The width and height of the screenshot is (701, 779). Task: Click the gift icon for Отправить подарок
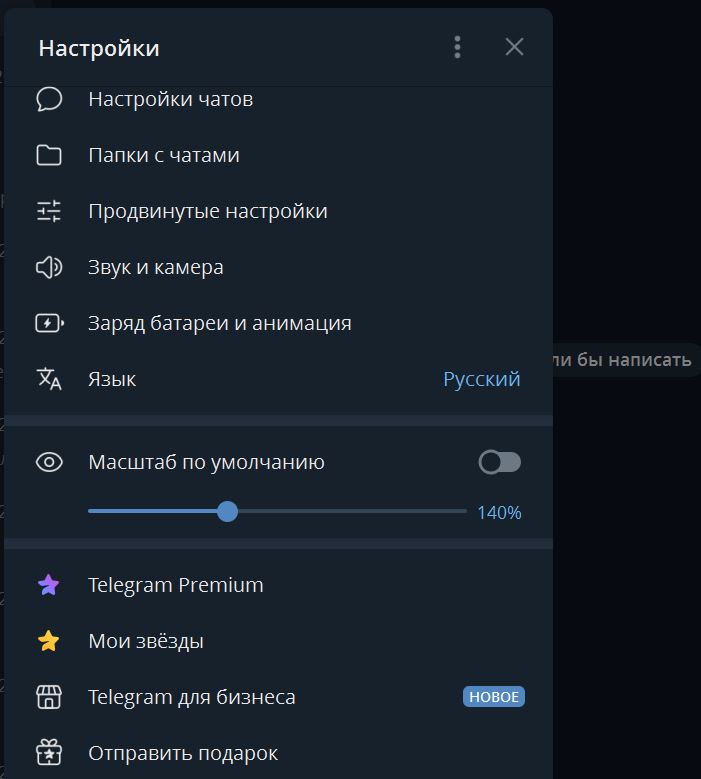click(49, 752)
